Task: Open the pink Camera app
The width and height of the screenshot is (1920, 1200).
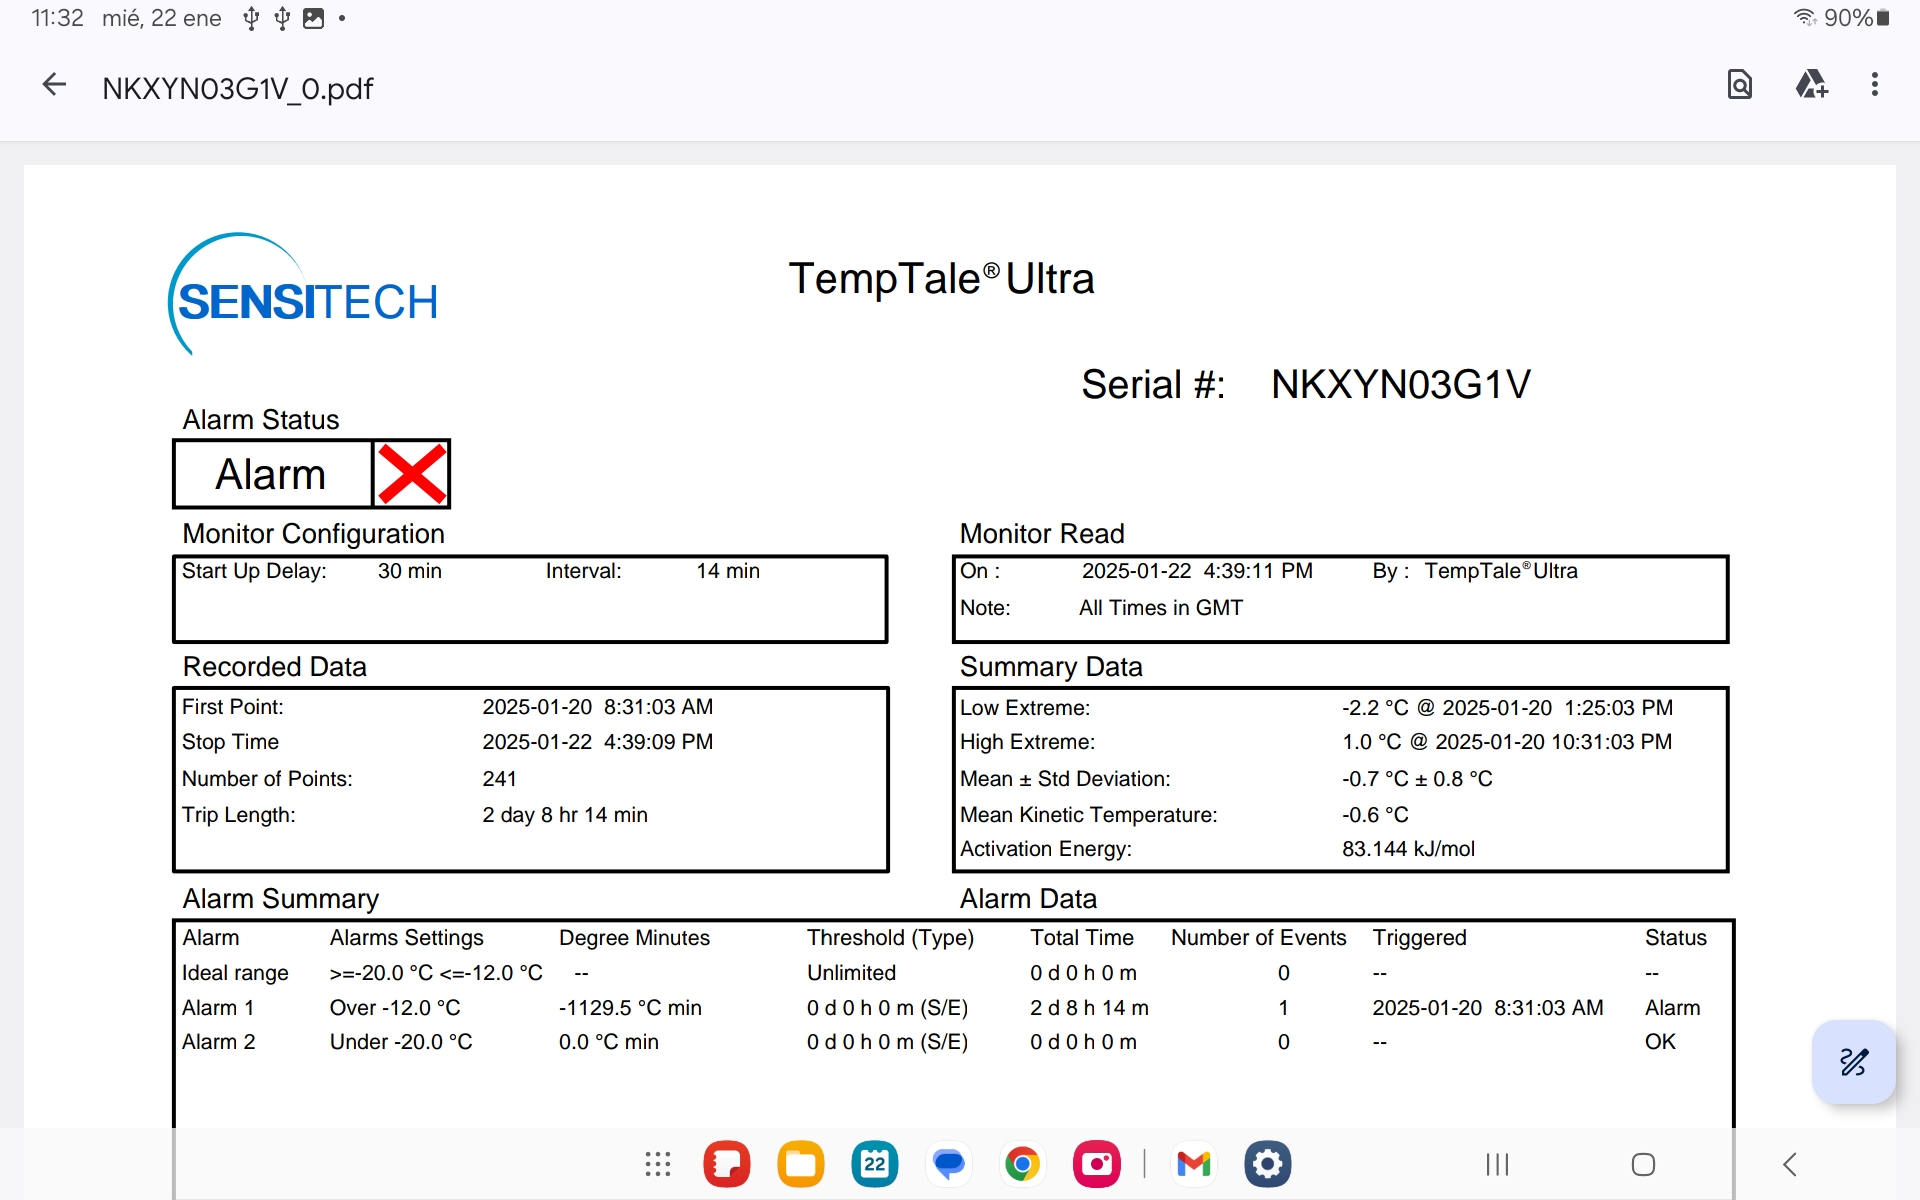Action: 1097,1164
